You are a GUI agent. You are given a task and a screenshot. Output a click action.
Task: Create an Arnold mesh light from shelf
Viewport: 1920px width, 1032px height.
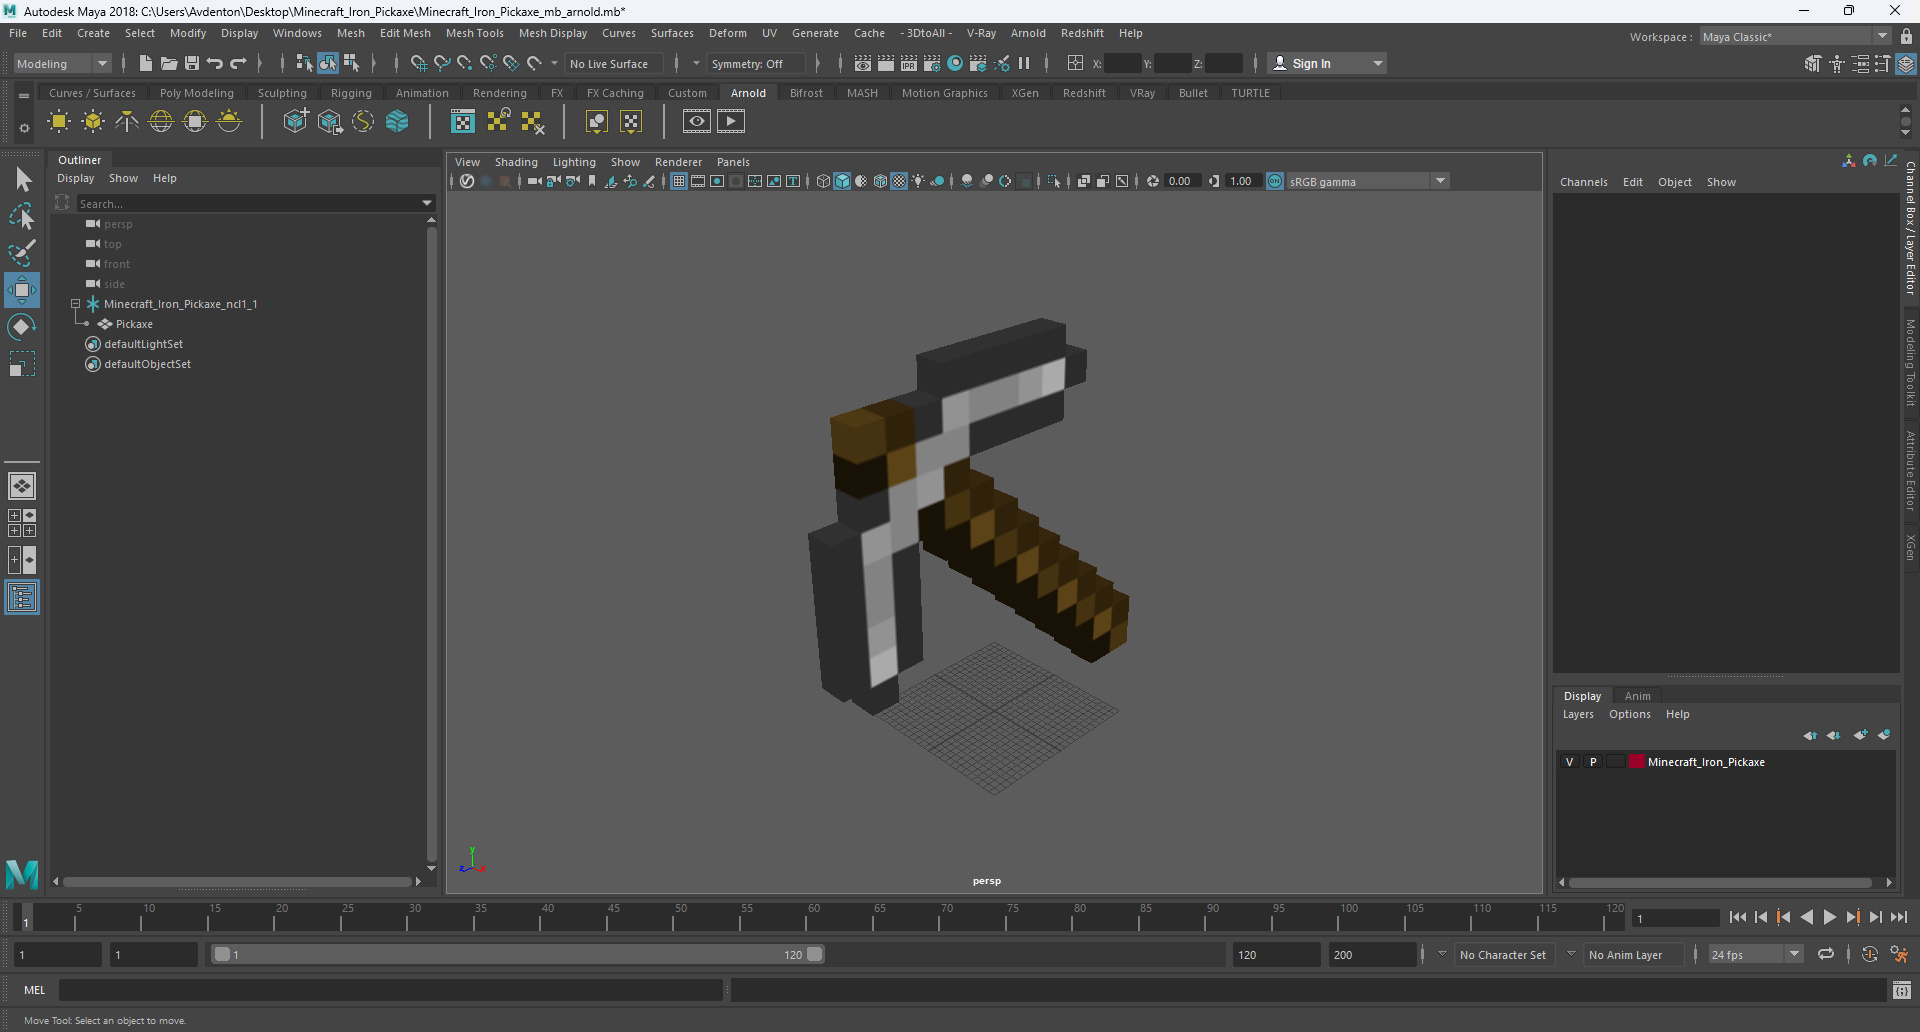[93, 122]
